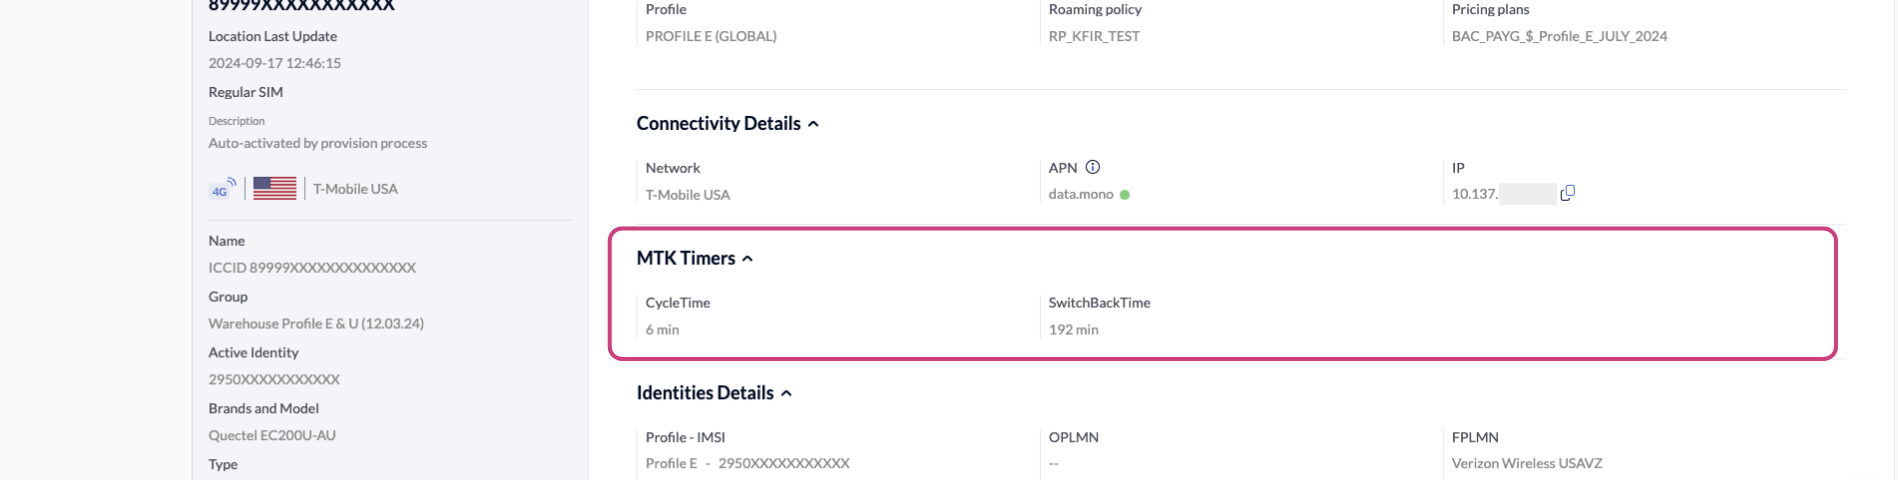
Task: Select the PROFILE E (GLOBAL) value
Action: (711, 36)
